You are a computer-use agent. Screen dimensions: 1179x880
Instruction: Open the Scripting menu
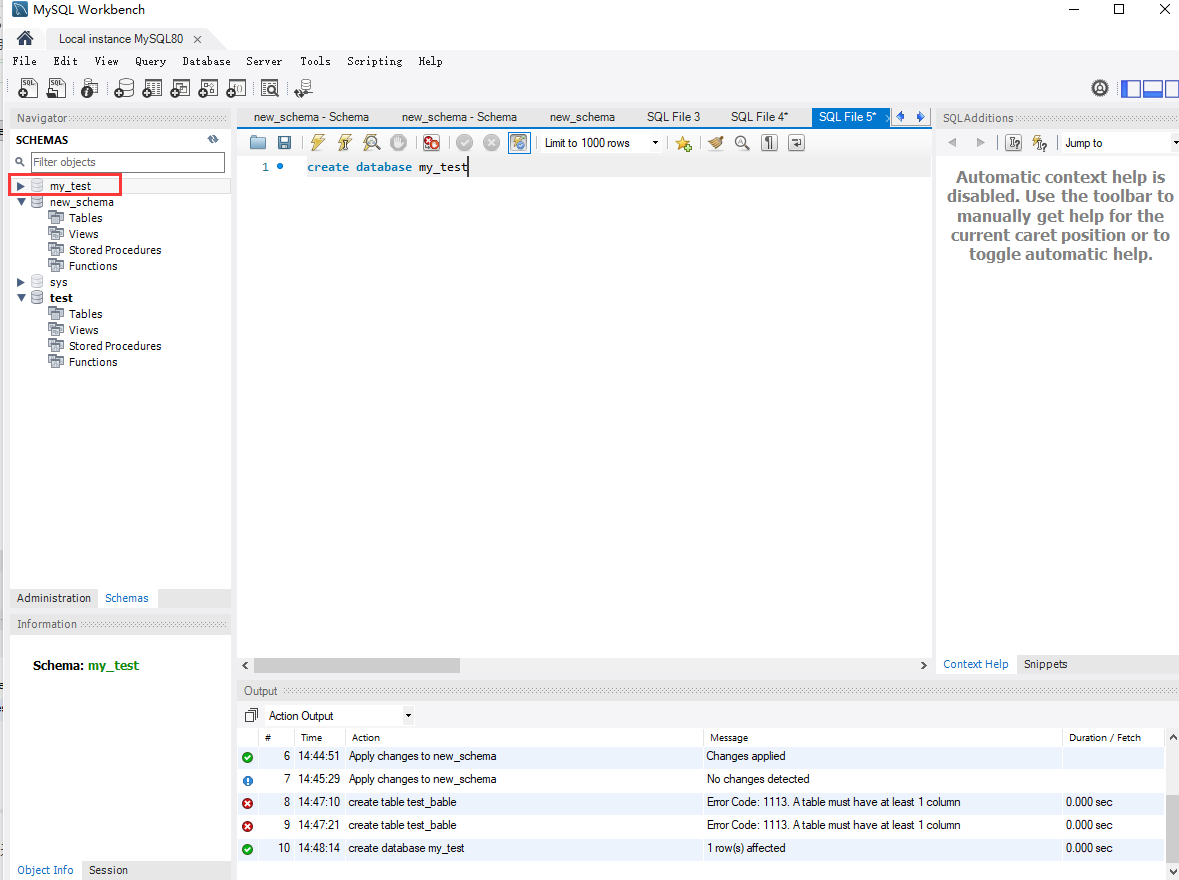point(374,61)
